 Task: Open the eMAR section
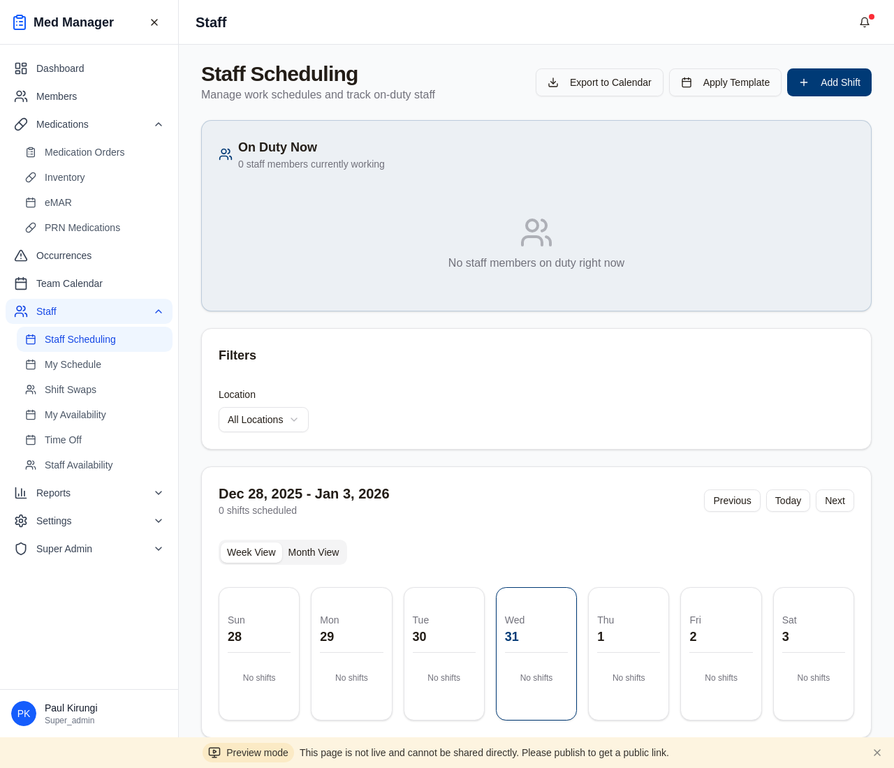[x=56, y=203]
